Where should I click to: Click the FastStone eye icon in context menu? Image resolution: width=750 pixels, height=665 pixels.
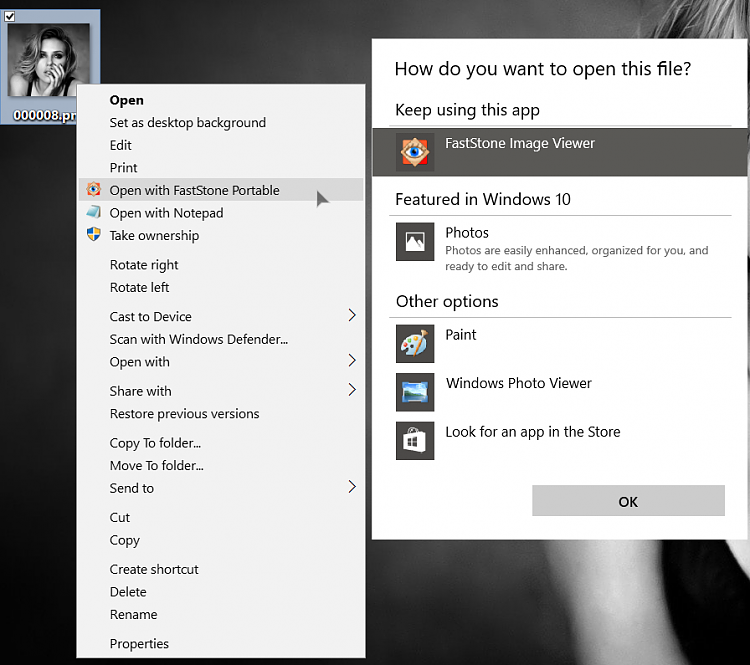[x=94, y=189]
